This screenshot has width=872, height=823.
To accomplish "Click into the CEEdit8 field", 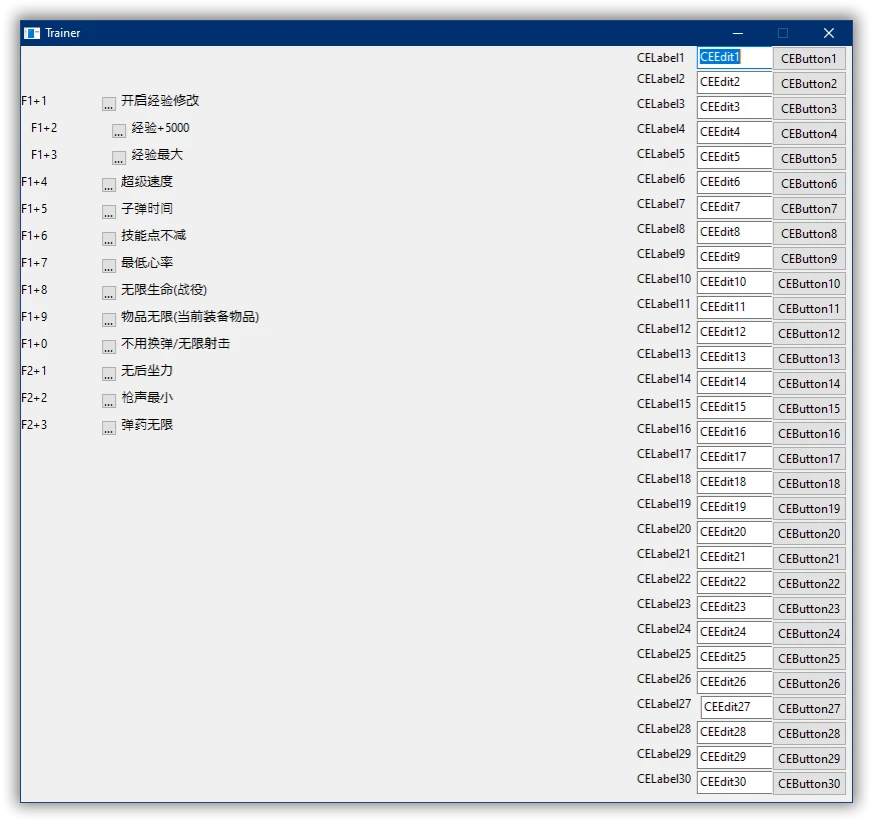I will click(x=734, y=232).
